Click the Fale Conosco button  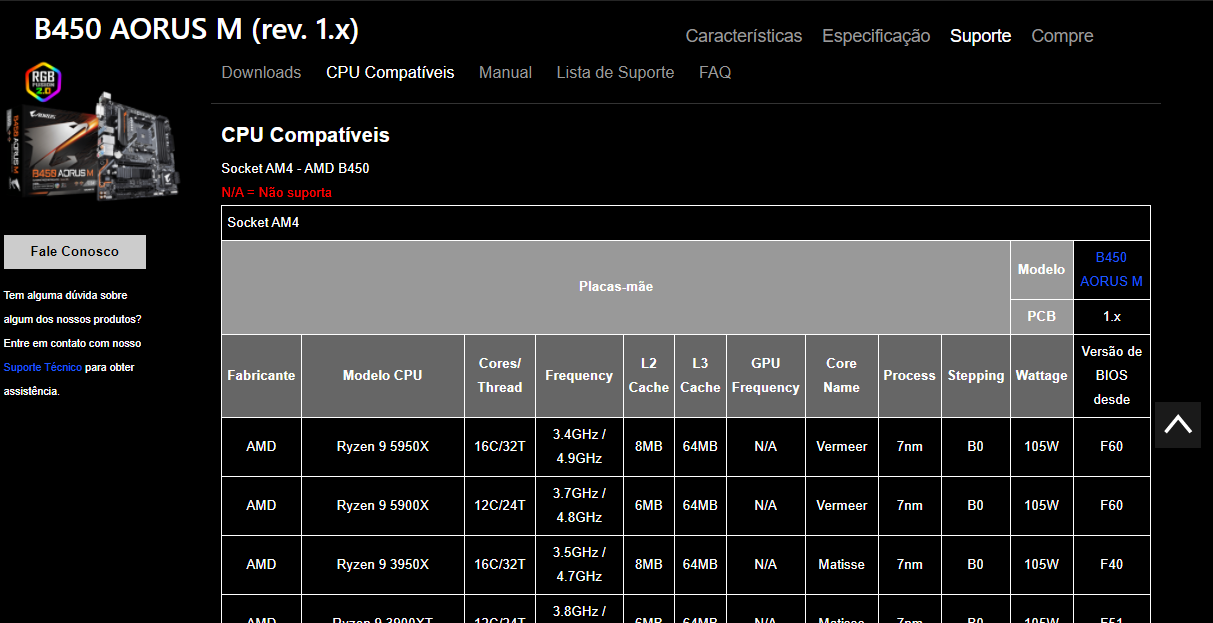[x=75, y=252]
